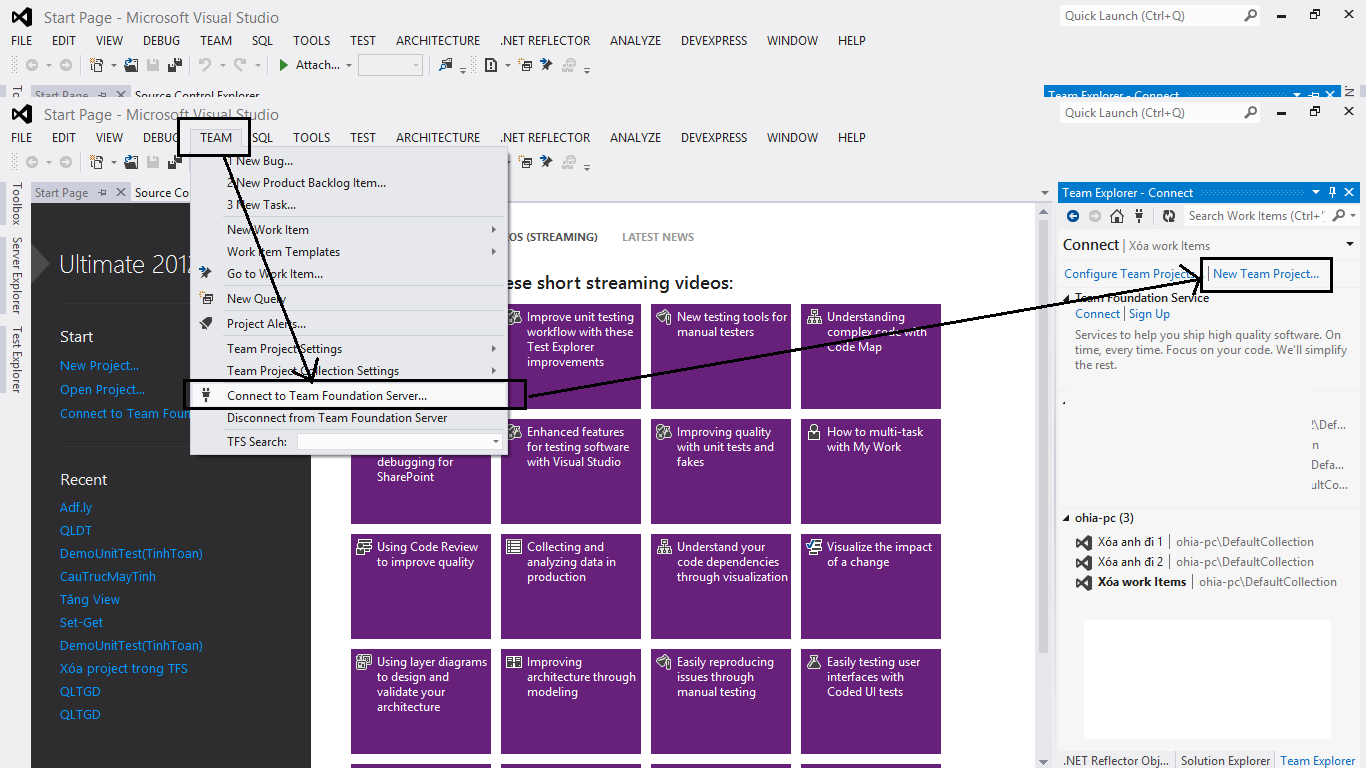Click the Team Explorer back arrow

coord(1073,216)
